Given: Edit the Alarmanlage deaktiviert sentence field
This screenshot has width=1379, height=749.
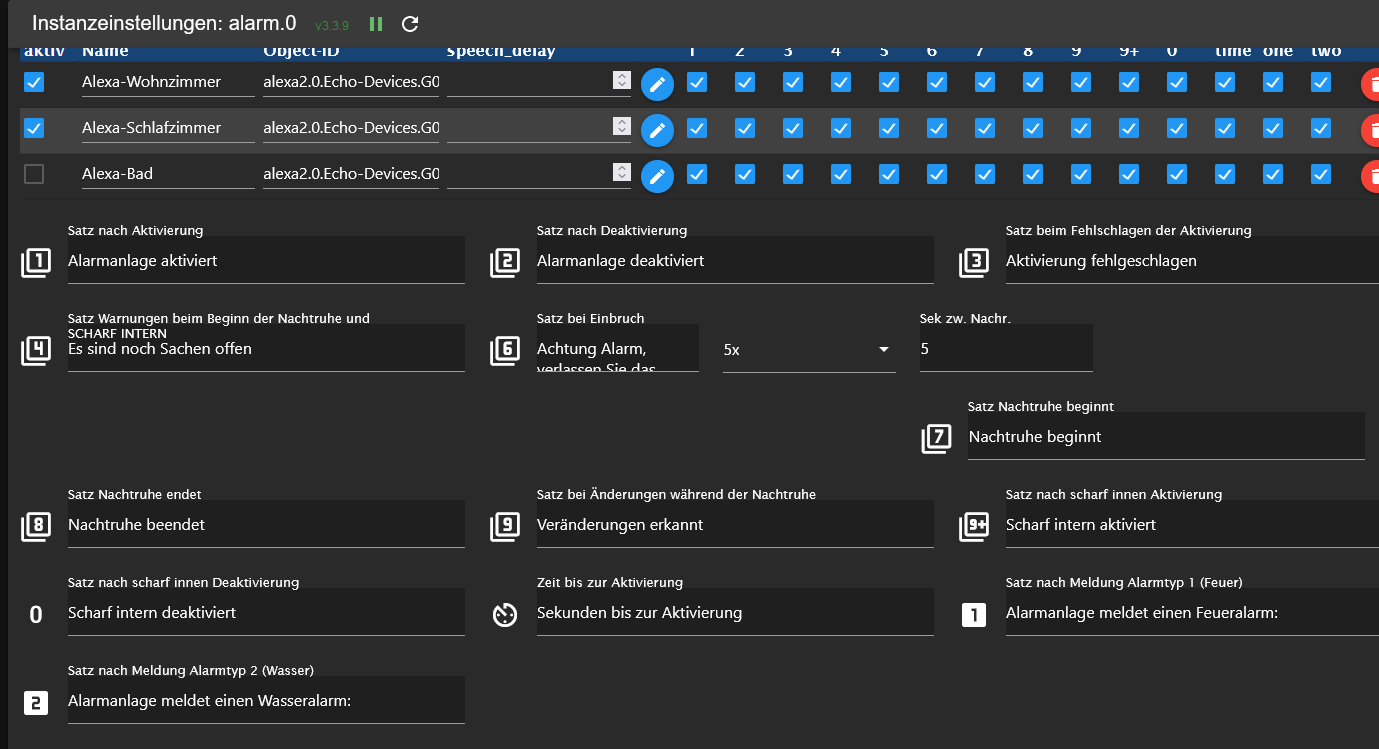Looking at the screenshot, I should [735, 260].
